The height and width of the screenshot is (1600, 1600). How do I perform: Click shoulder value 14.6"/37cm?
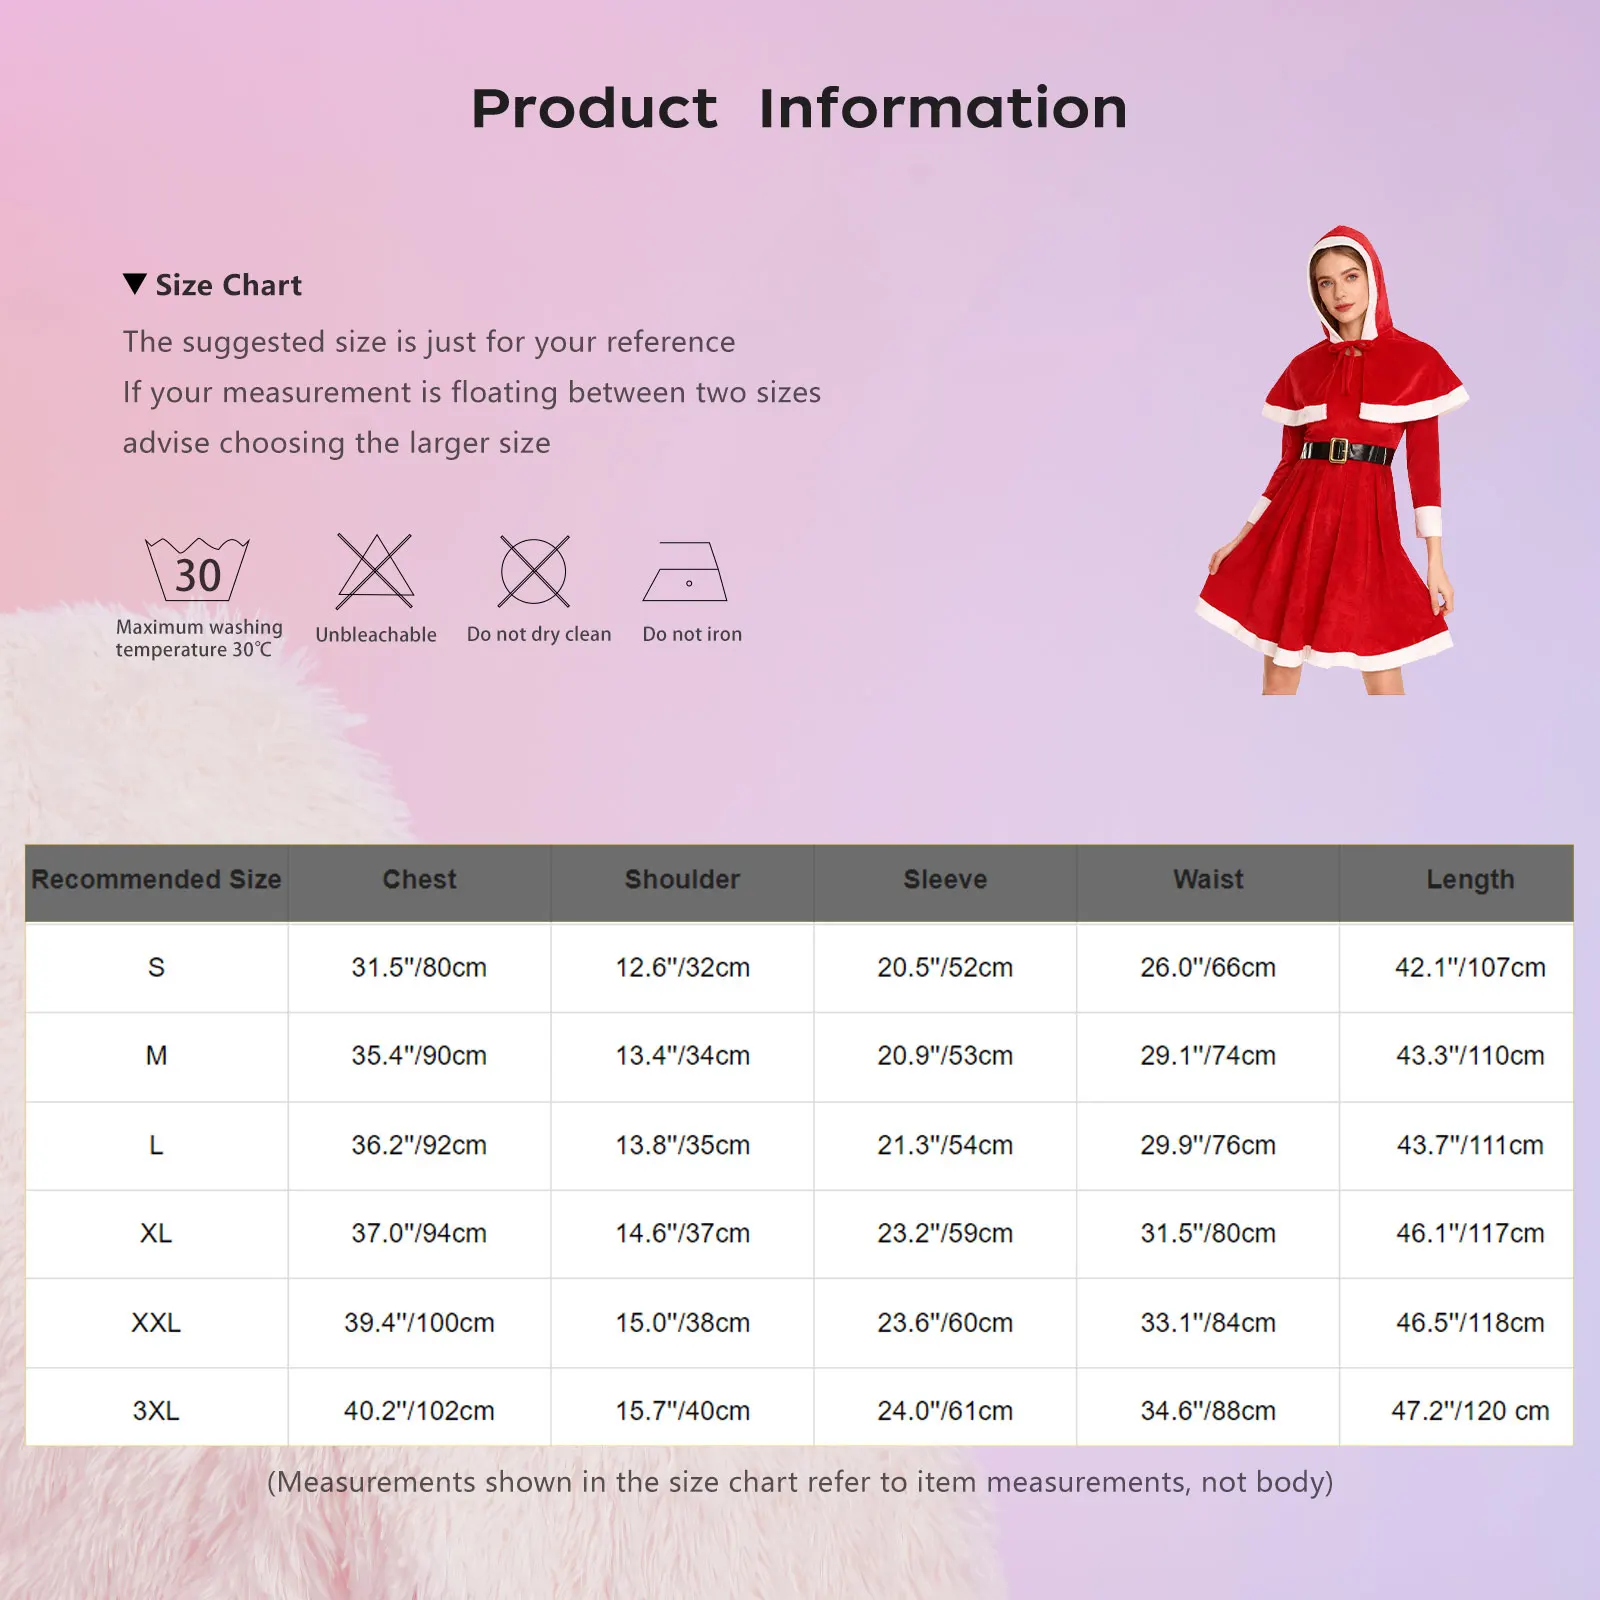[682, 1233]
